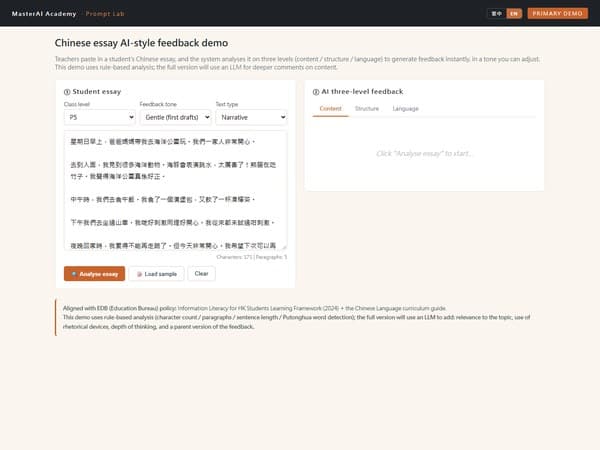Open the Feedback tone dropdown
Image resolution: width=600 pixels, height=450 pixels.
tap(175, 117)
